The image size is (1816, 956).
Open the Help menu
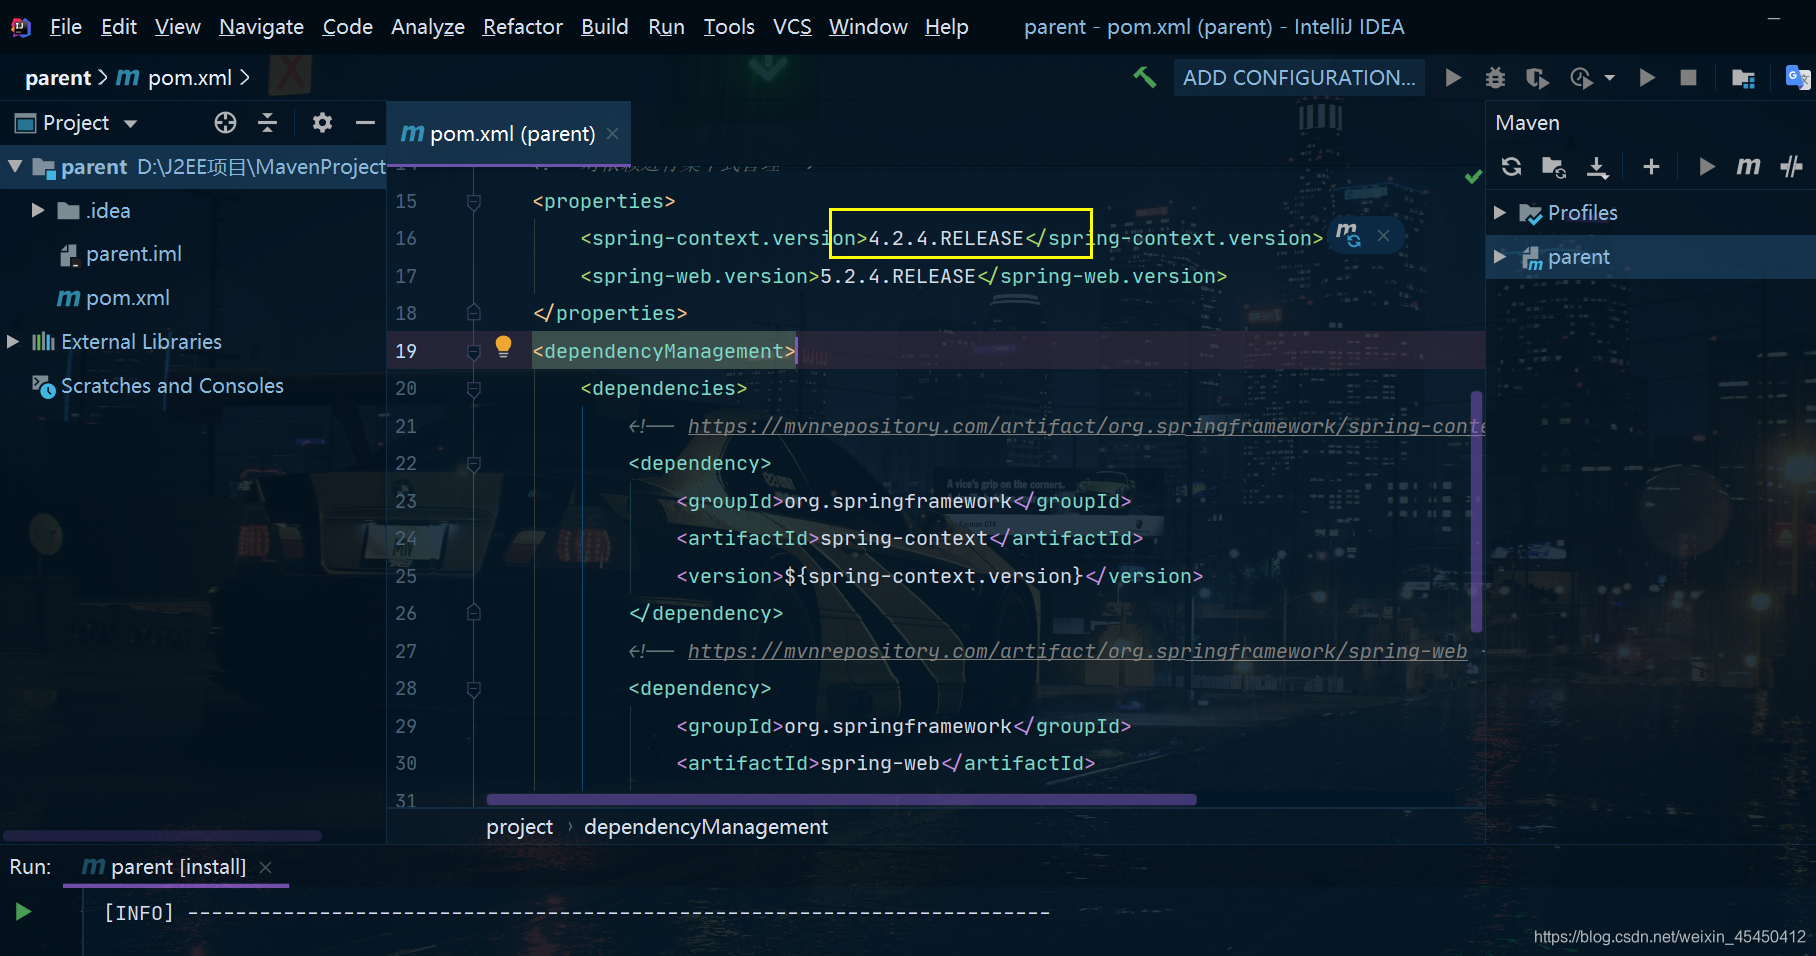pyautogui.click(x=946, y=26)
